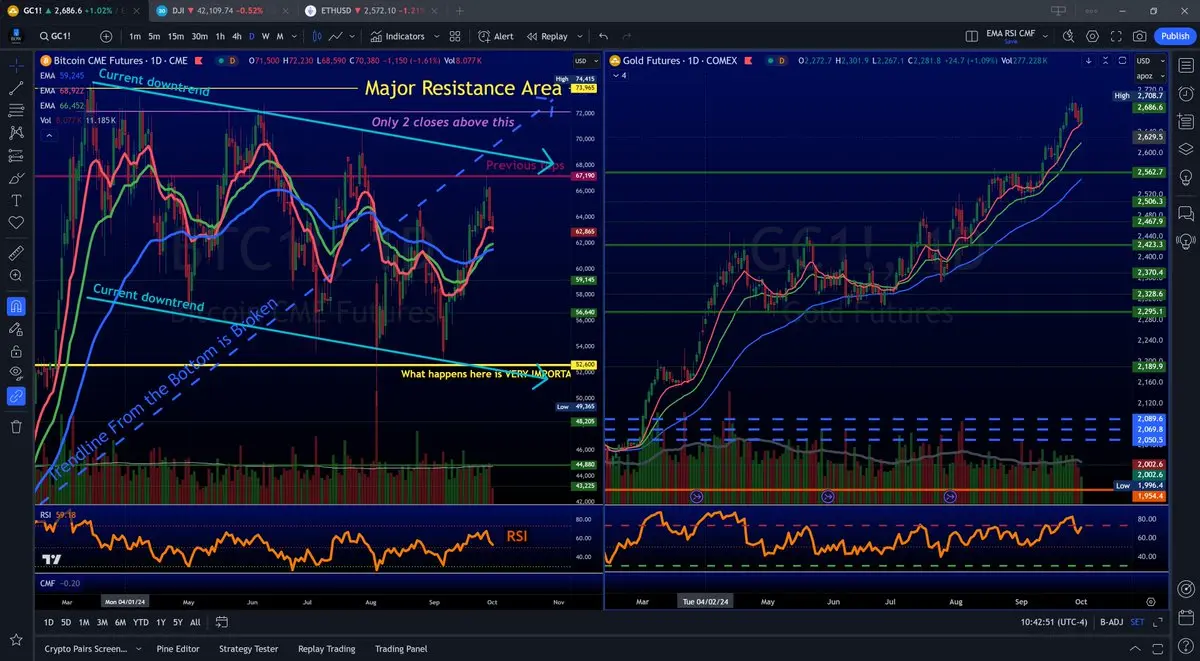
Task: Select the 4h timeframe
Action: (x=236, y=36)
